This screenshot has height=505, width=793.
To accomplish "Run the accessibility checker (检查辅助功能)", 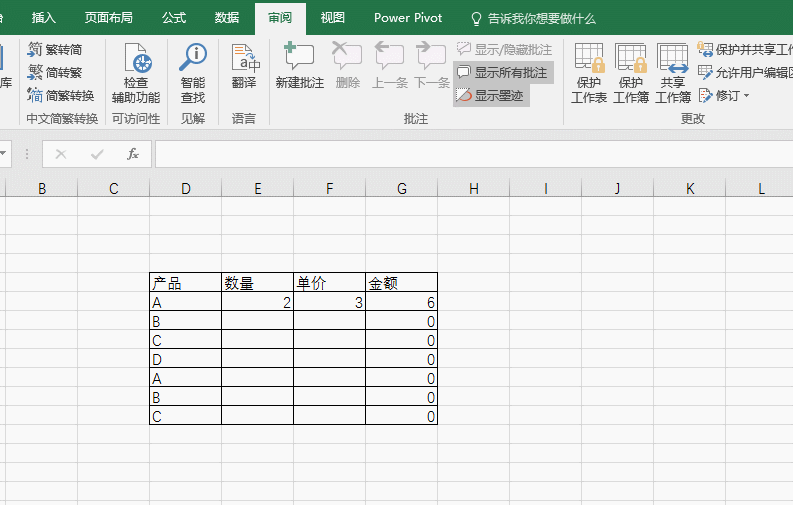I will [135, 73].
